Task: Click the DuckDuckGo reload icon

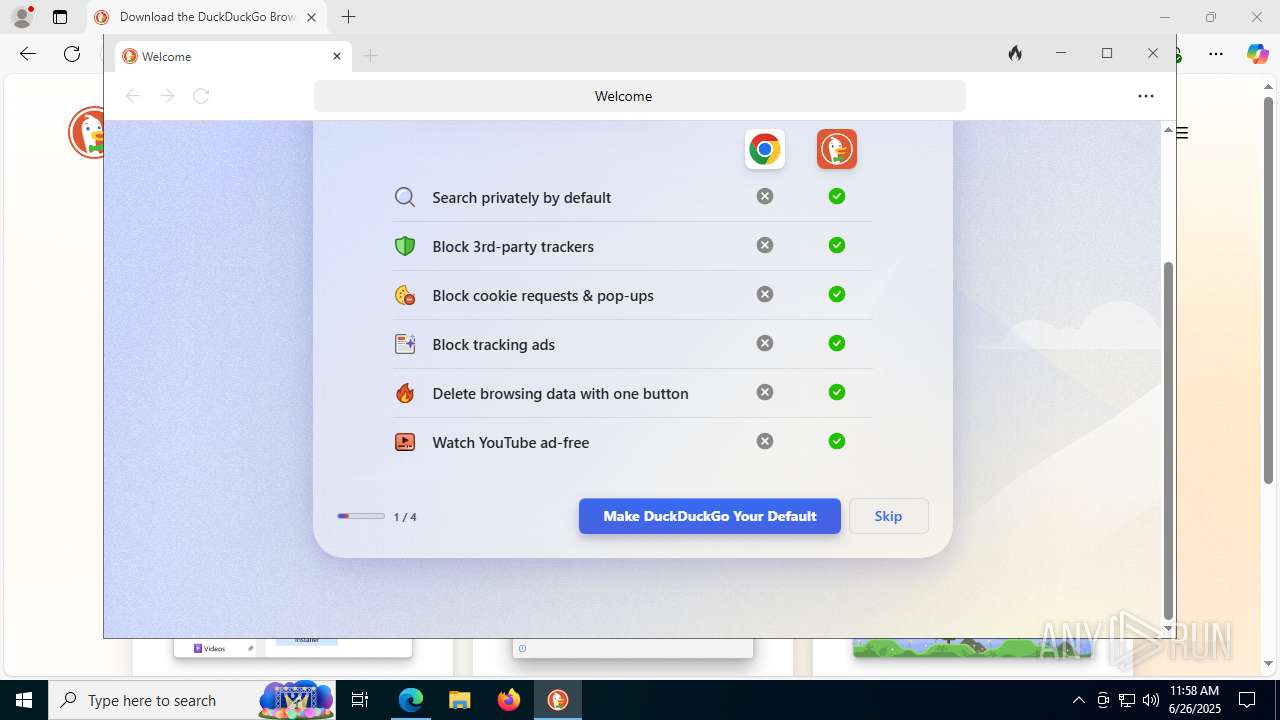Action: 201,96
